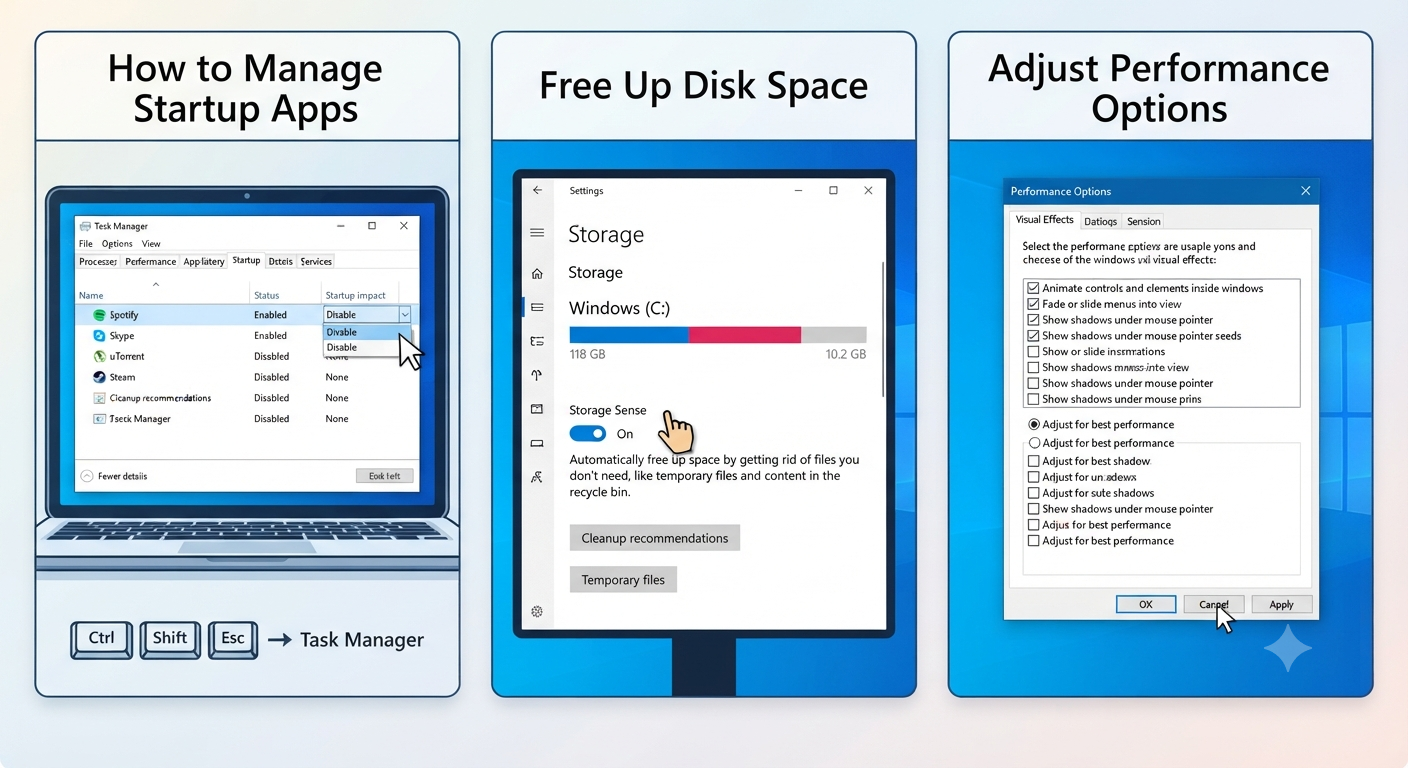This screenshot has width=1408, height=768.
Task: Close the Settings window
Action: [868, 190]
